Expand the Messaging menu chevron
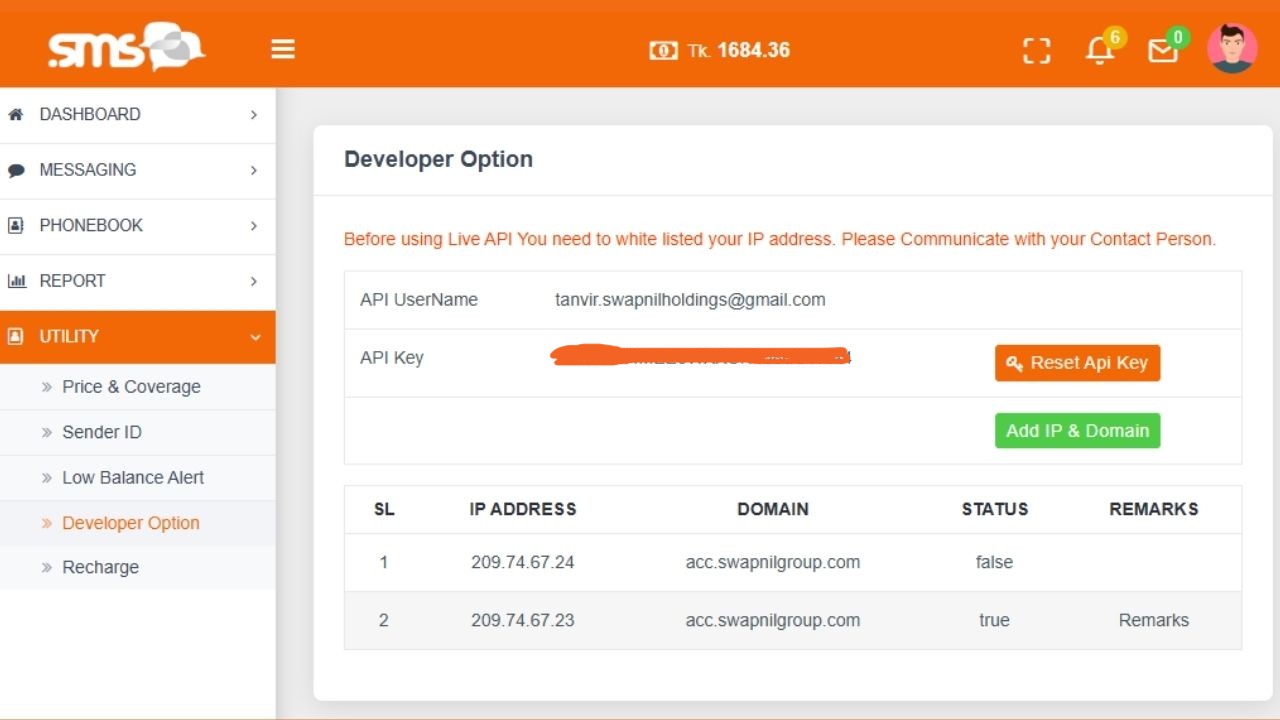1280x720 pixels. coord(254,170)
